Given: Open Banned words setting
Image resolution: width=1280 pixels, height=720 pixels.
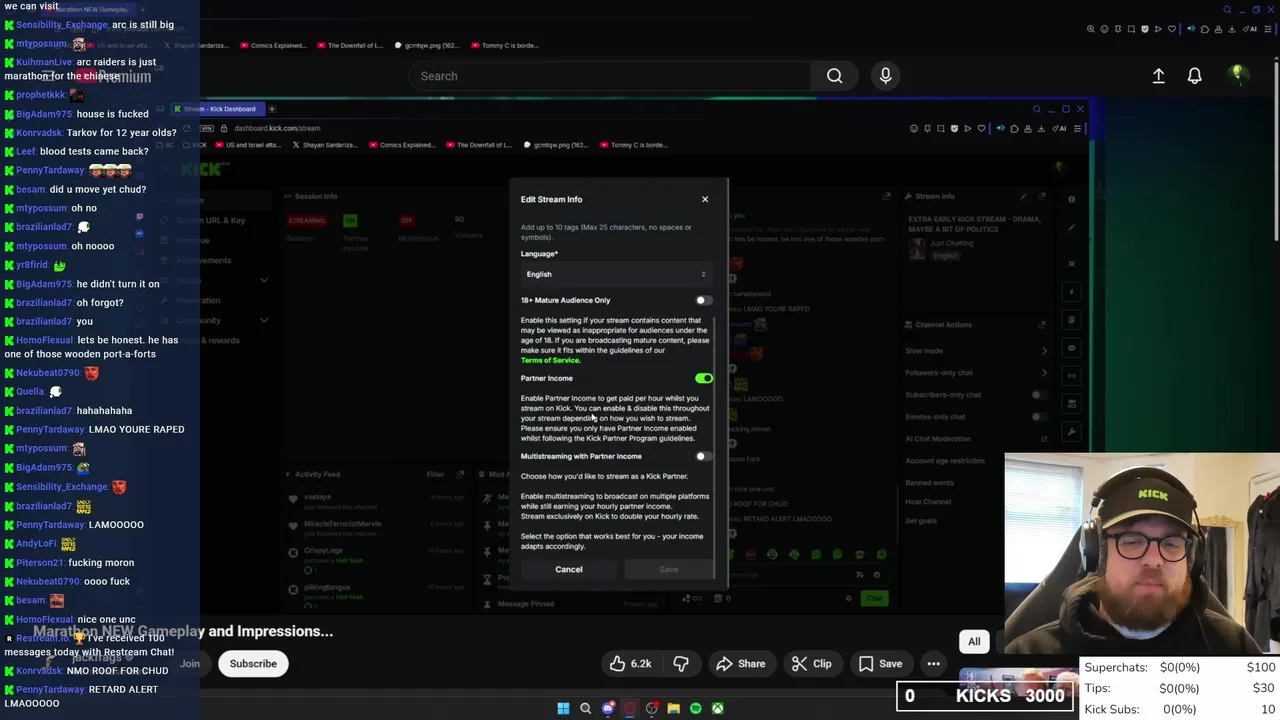Looking at the screenshot, I should pyautogui.click(x=929, y=483).
